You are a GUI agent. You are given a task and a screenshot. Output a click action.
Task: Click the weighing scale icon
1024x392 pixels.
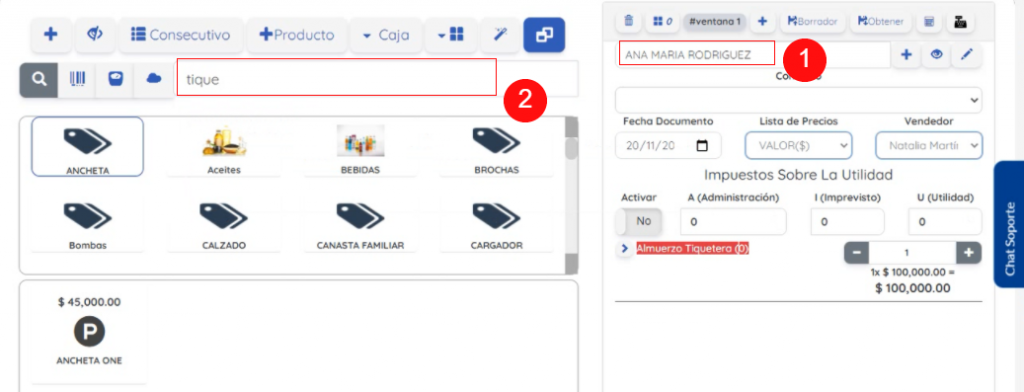tap(116, 80)
